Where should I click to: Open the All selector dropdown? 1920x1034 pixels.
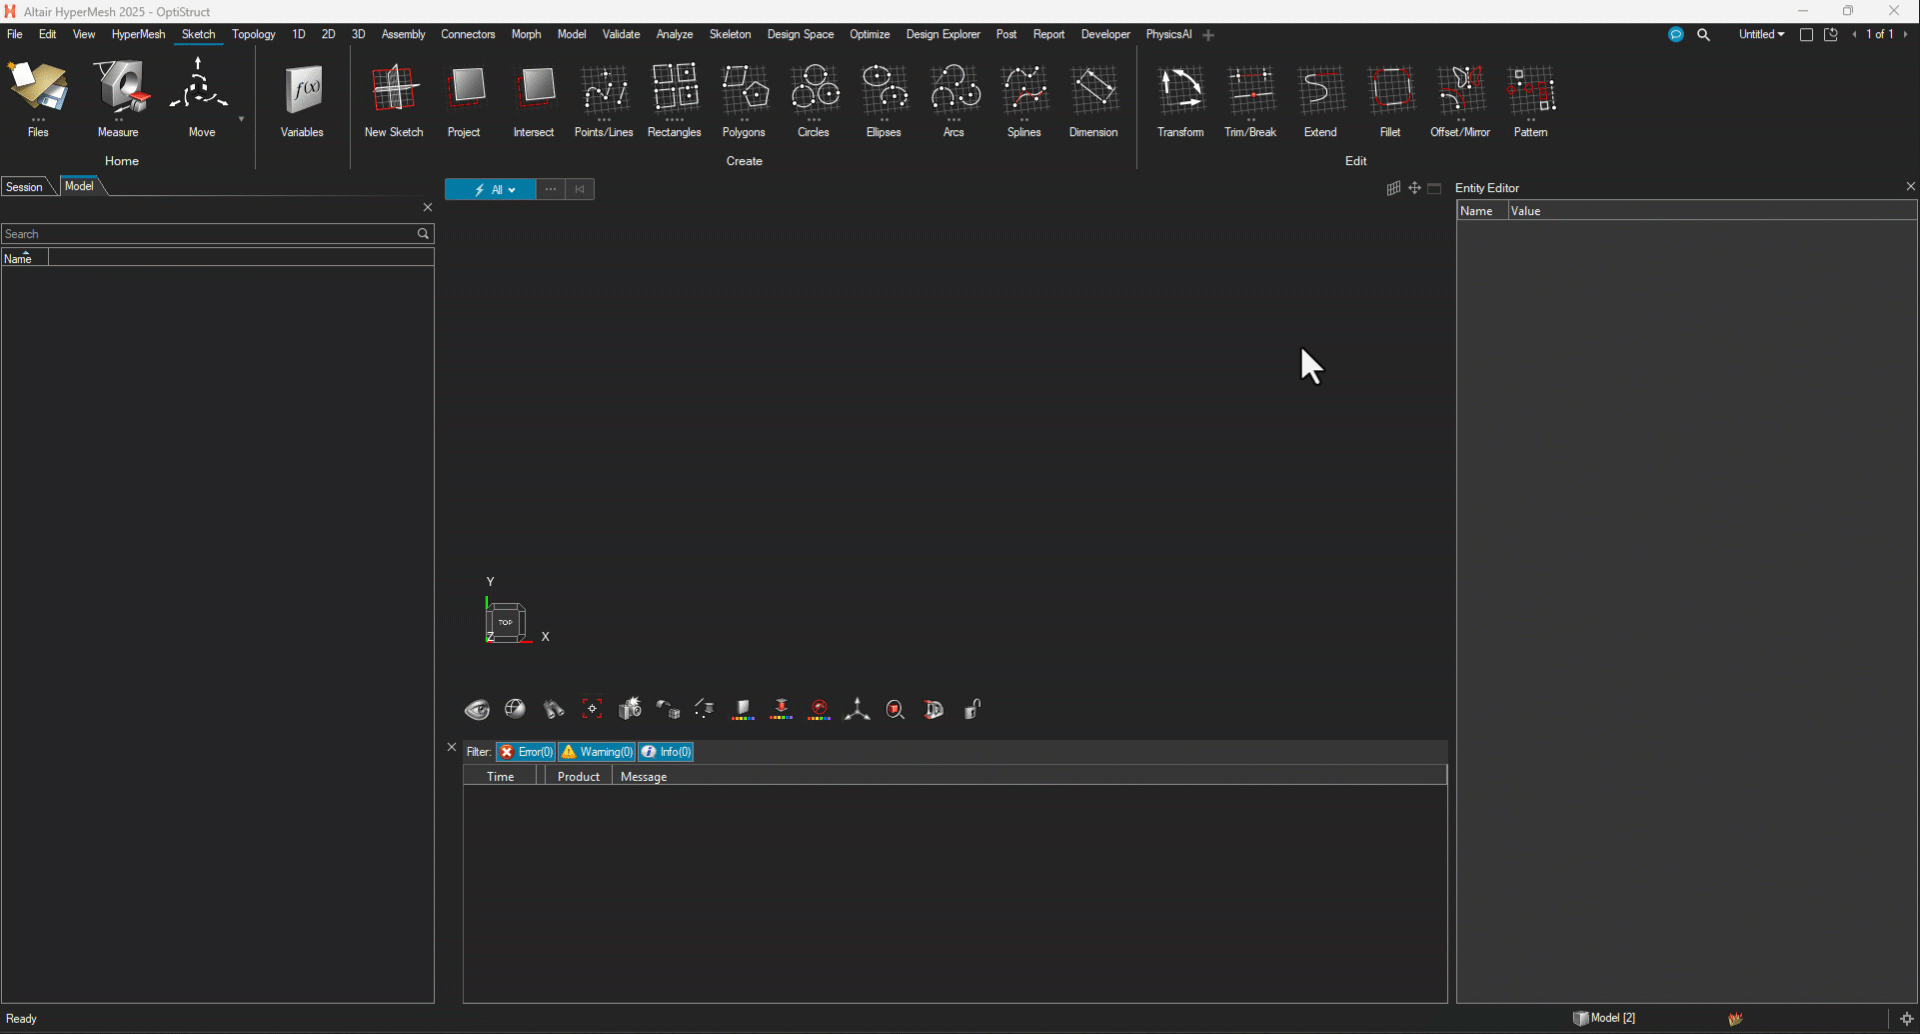tap(490, 189)
